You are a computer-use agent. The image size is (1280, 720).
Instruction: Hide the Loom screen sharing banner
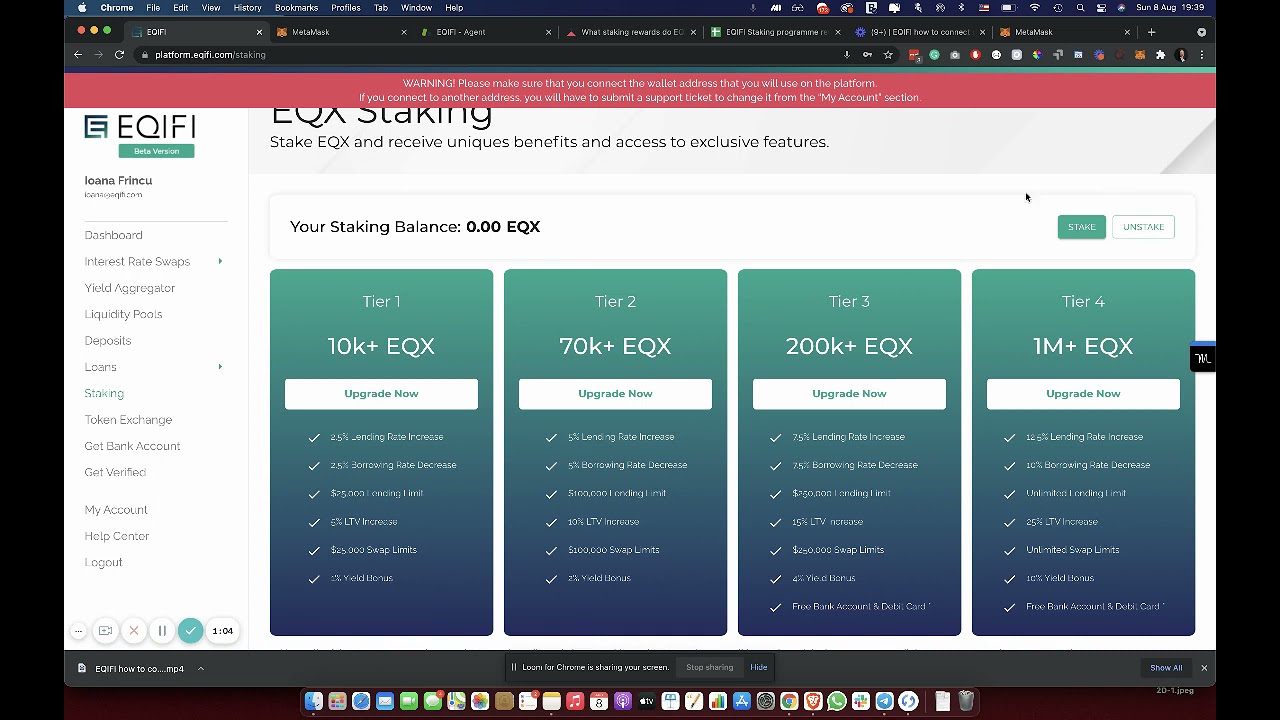click(x=759, y=667)
